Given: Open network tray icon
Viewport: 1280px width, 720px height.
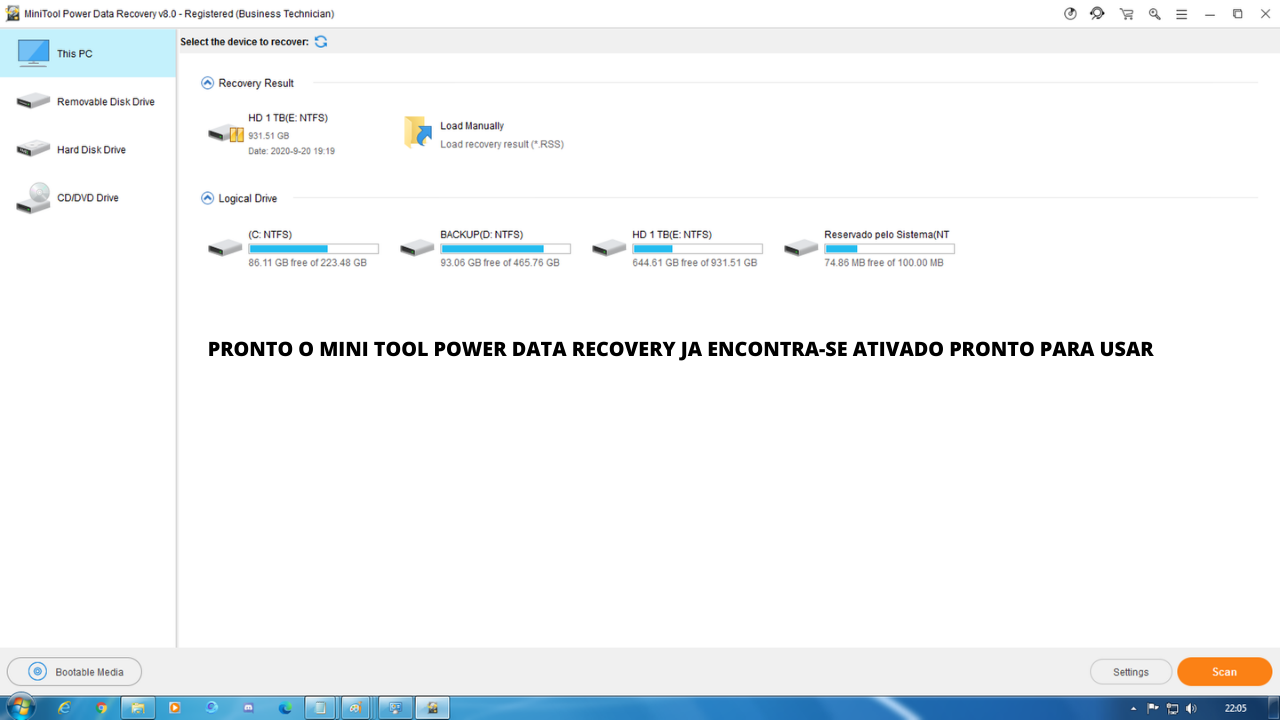Looking at the screenshot, I should pos(1172,708).
